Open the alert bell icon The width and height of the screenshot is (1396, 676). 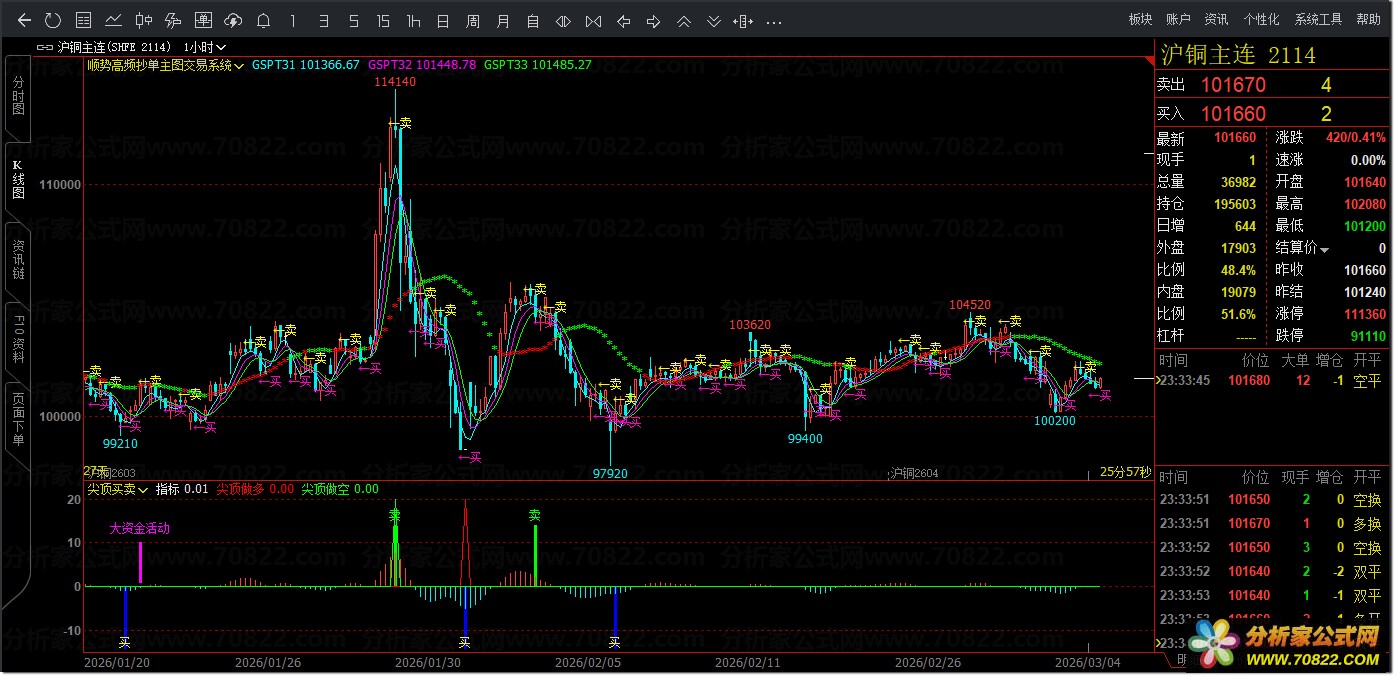tap(263, 20)
